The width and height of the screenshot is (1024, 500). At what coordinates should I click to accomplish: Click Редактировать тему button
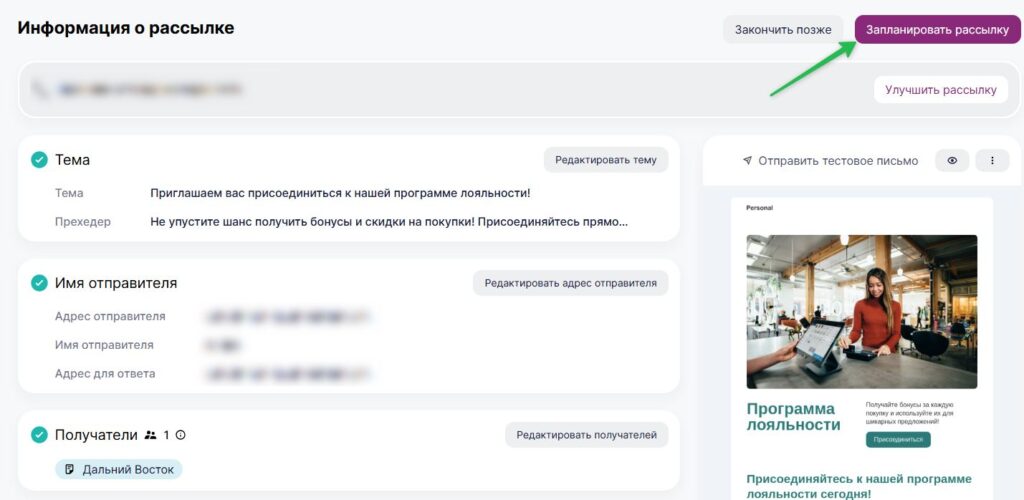[x=605, y=160]
